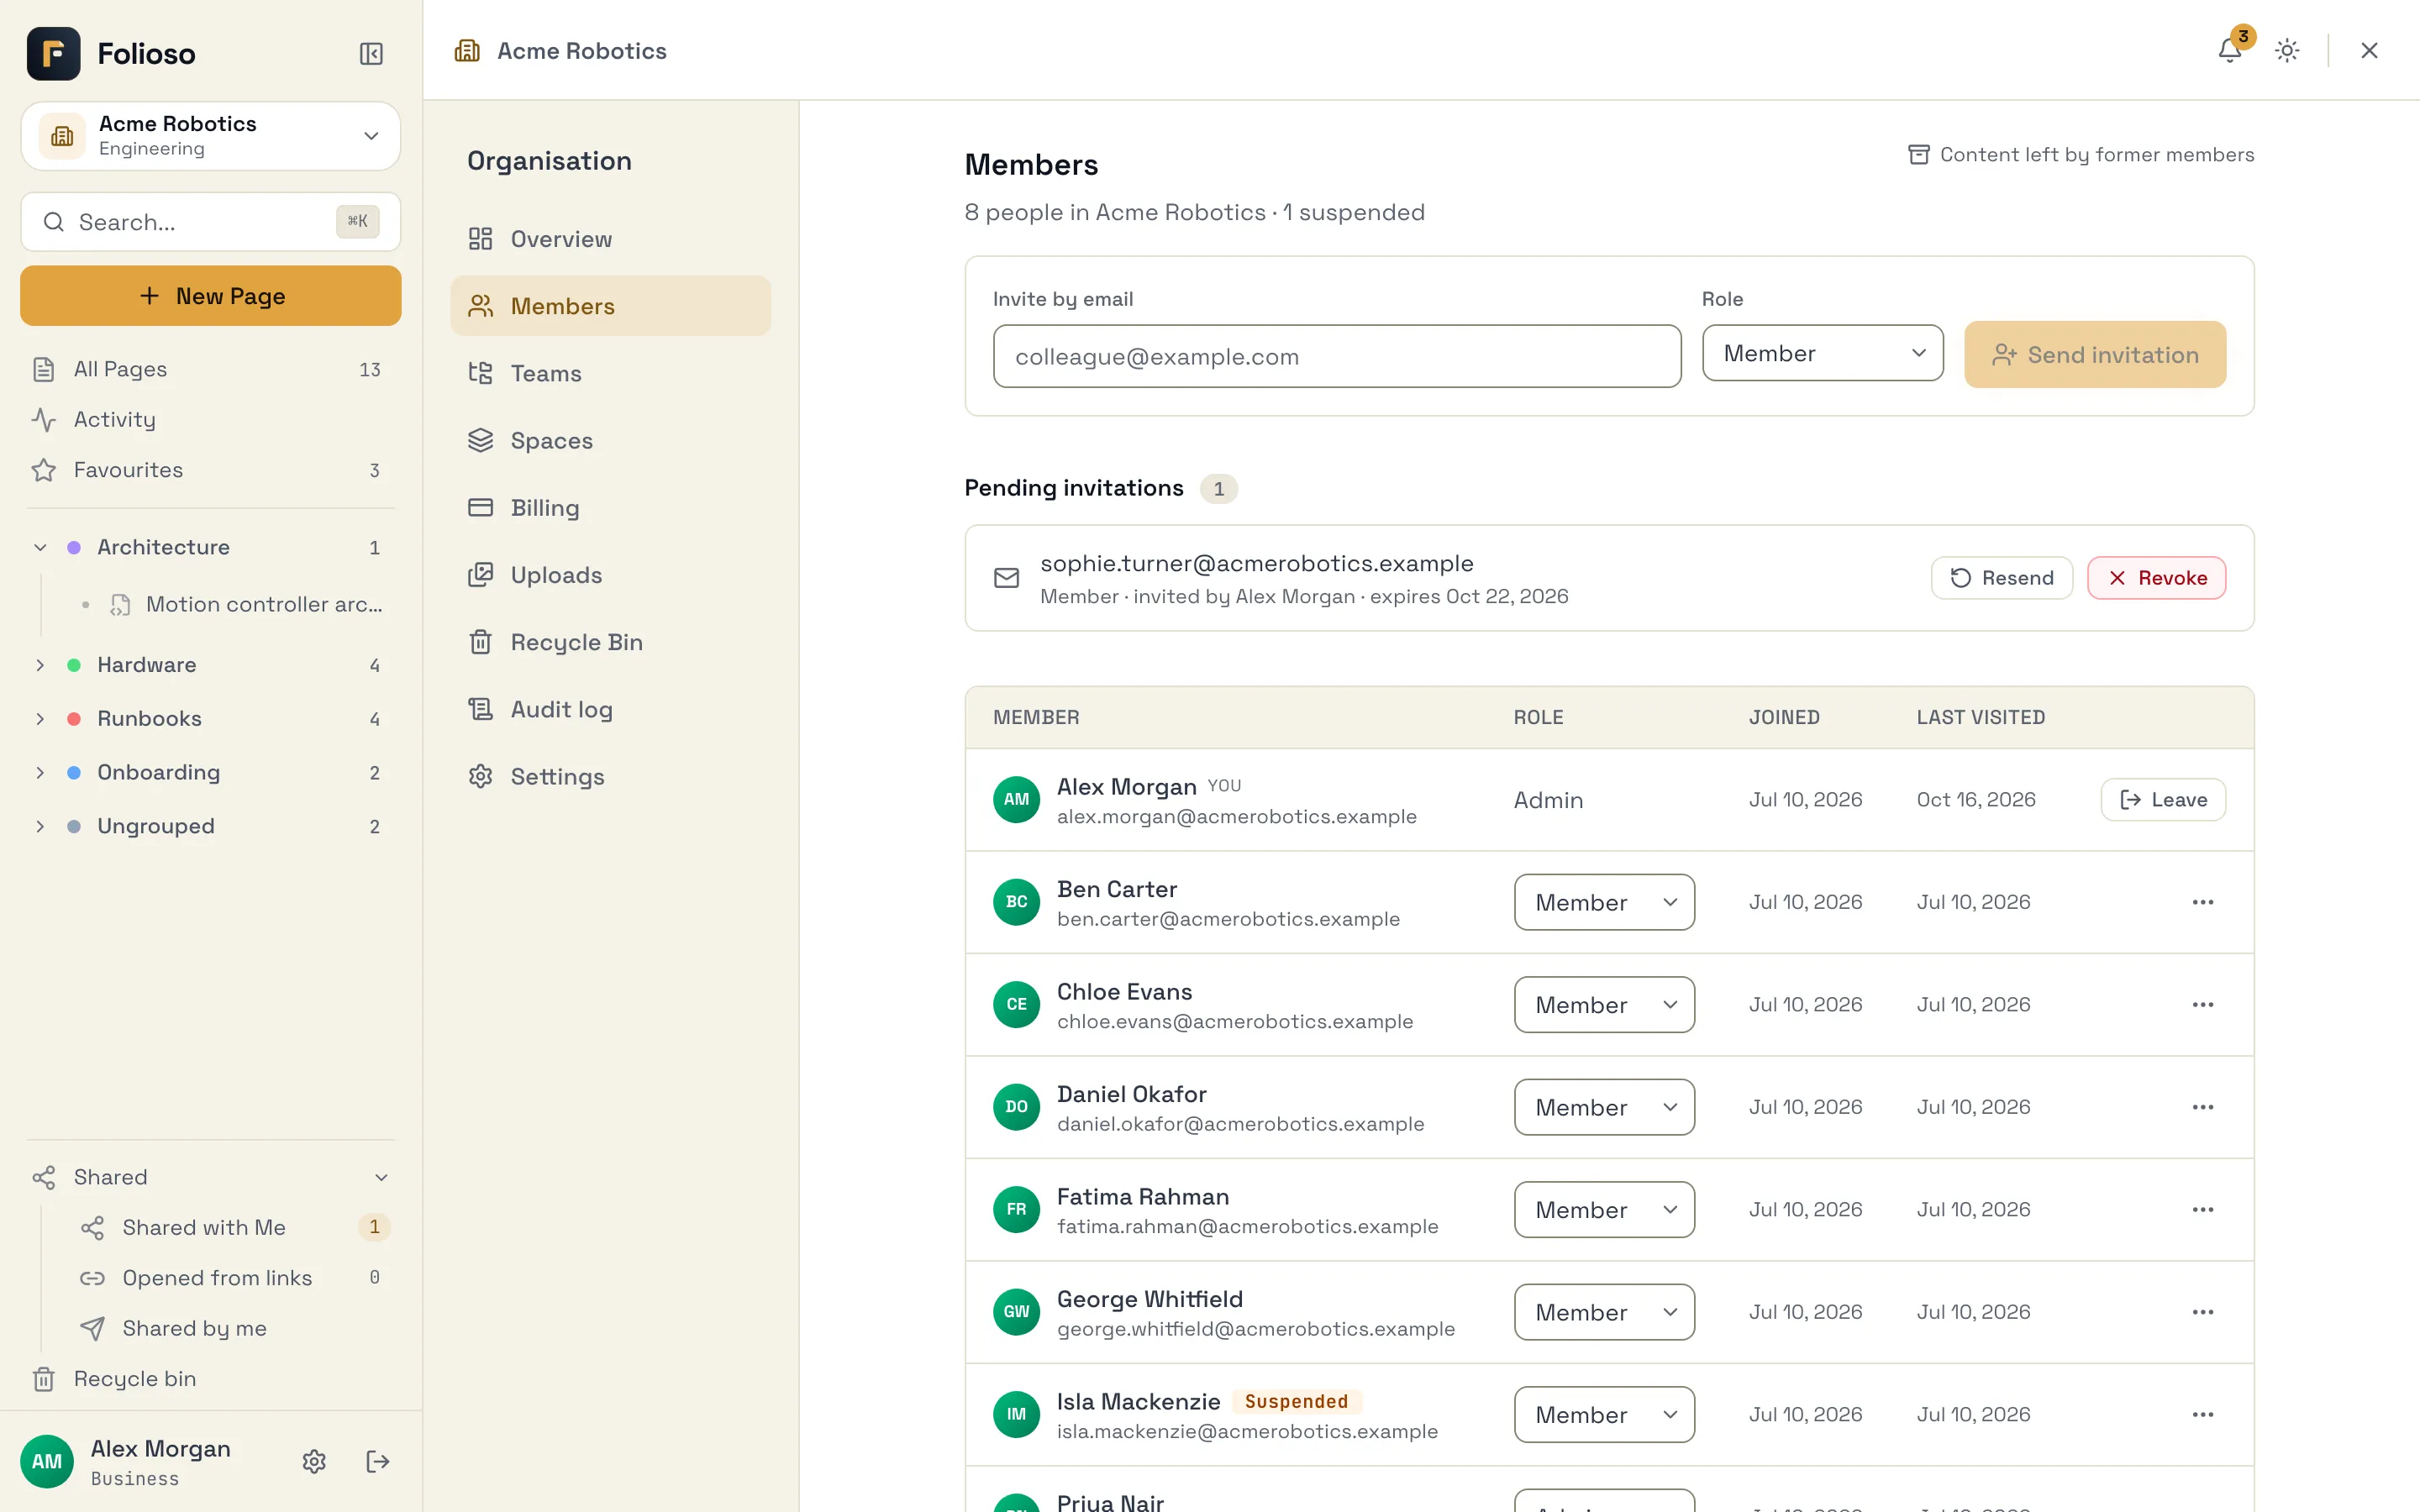Image resolution: width=2420 pixels, height=1512 pixels.
Task: Open Shared with Me list
Action: pos(234,1227)
